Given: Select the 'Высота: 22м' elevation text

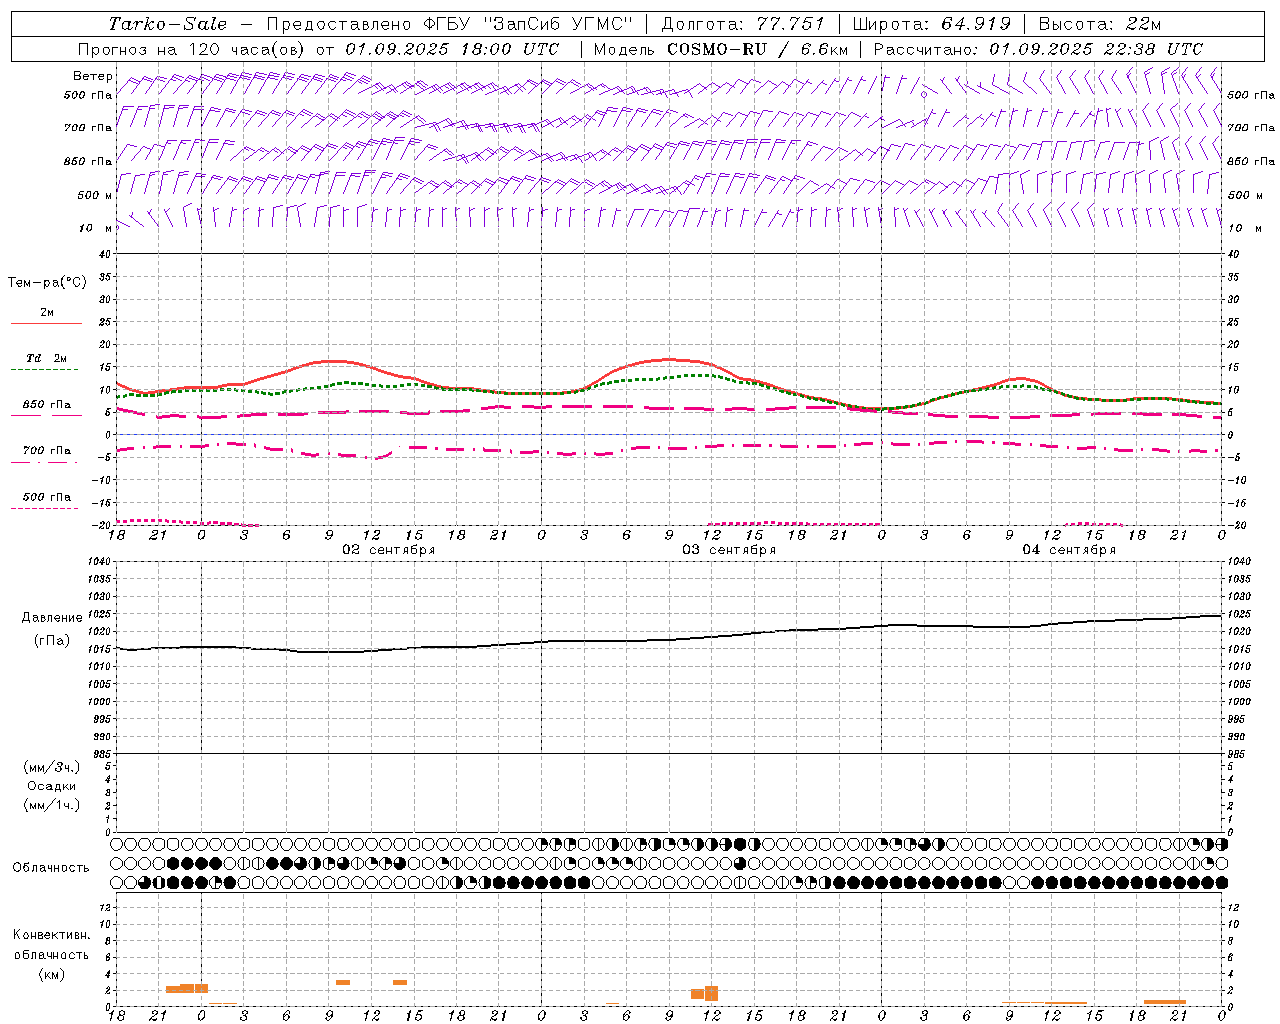Looking at the screenshot, I should pos(1100,24).
